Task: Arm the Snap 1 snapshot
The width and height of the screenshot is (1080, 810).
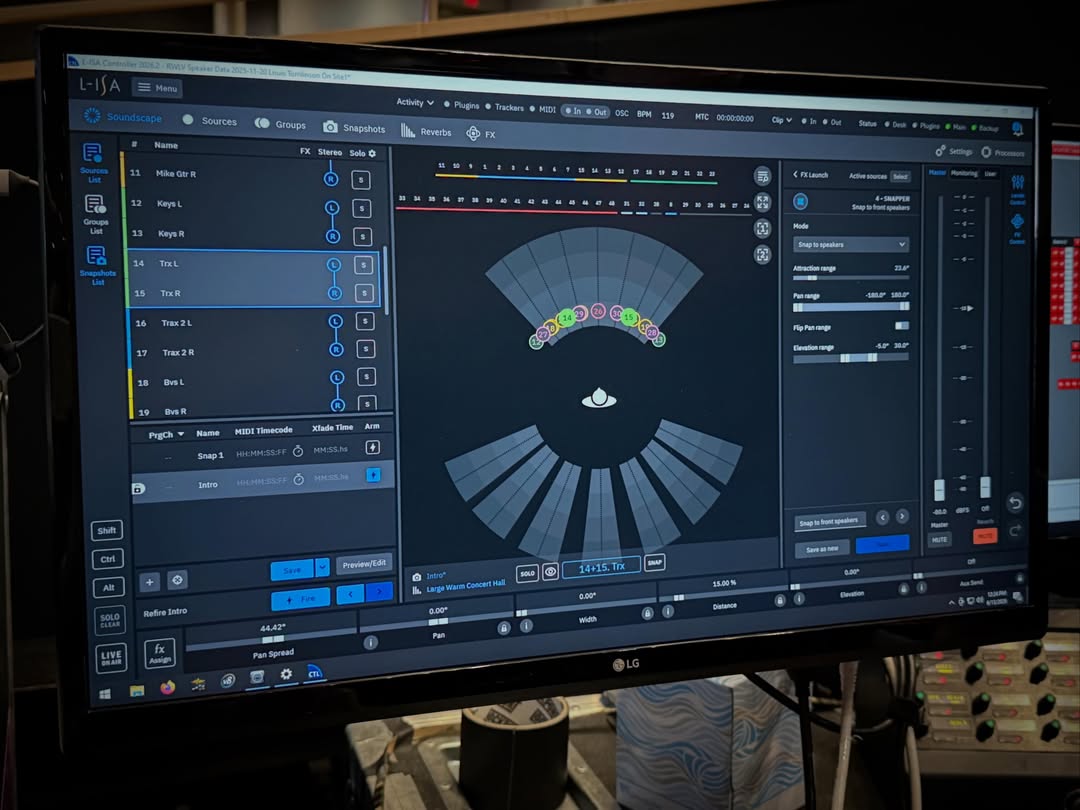Action: [x=372, y=448]
